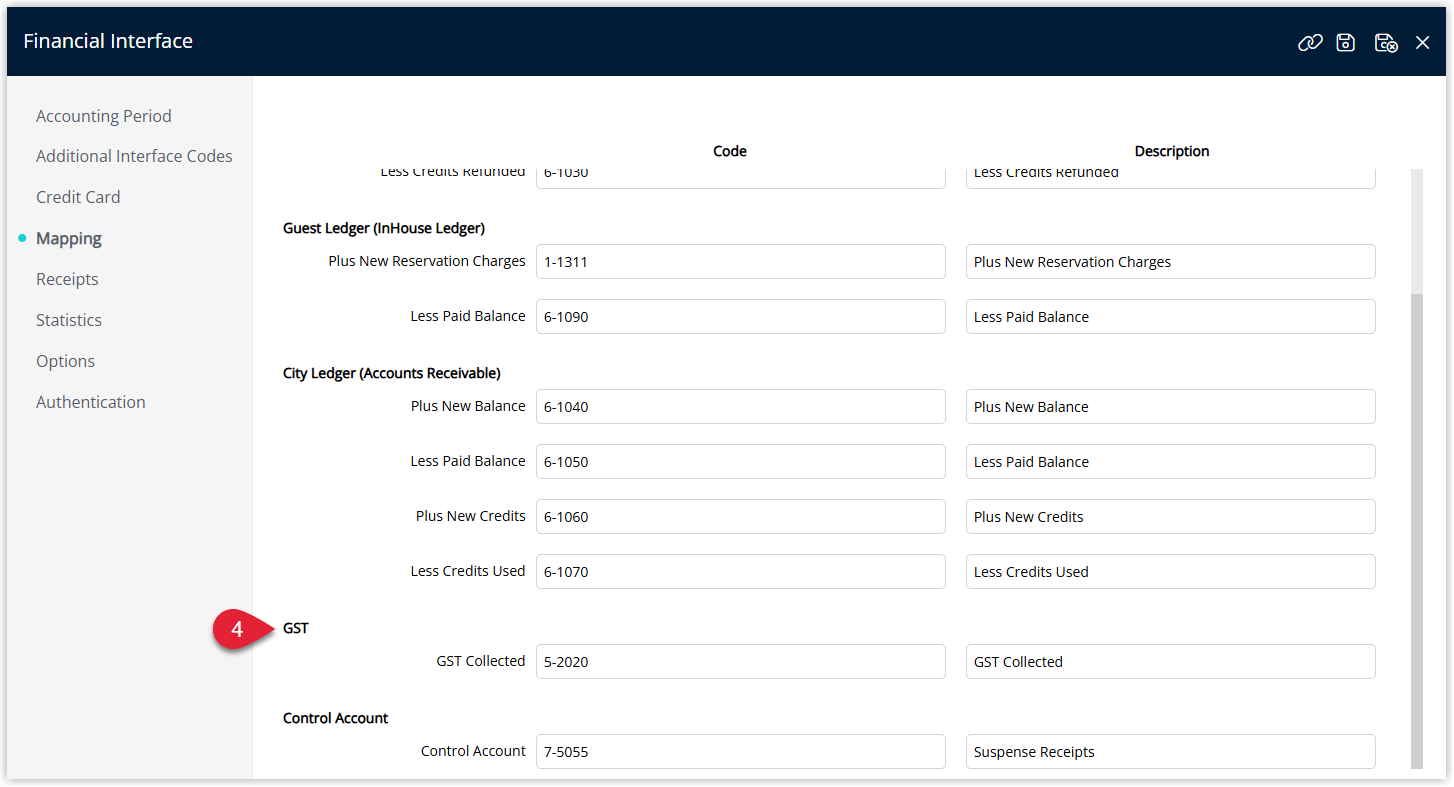The height and width of the screenshot is (787, 1454).
Task: Edit City Ledger Less Paid Balance code 6-1050
Action: click(x=740, y=462)
